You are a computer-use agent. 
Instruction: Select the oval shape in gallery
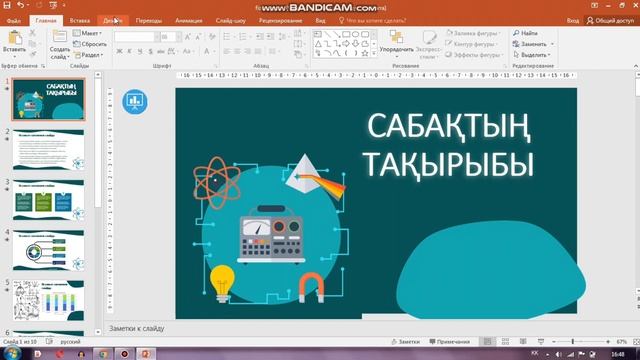[356, 34]
